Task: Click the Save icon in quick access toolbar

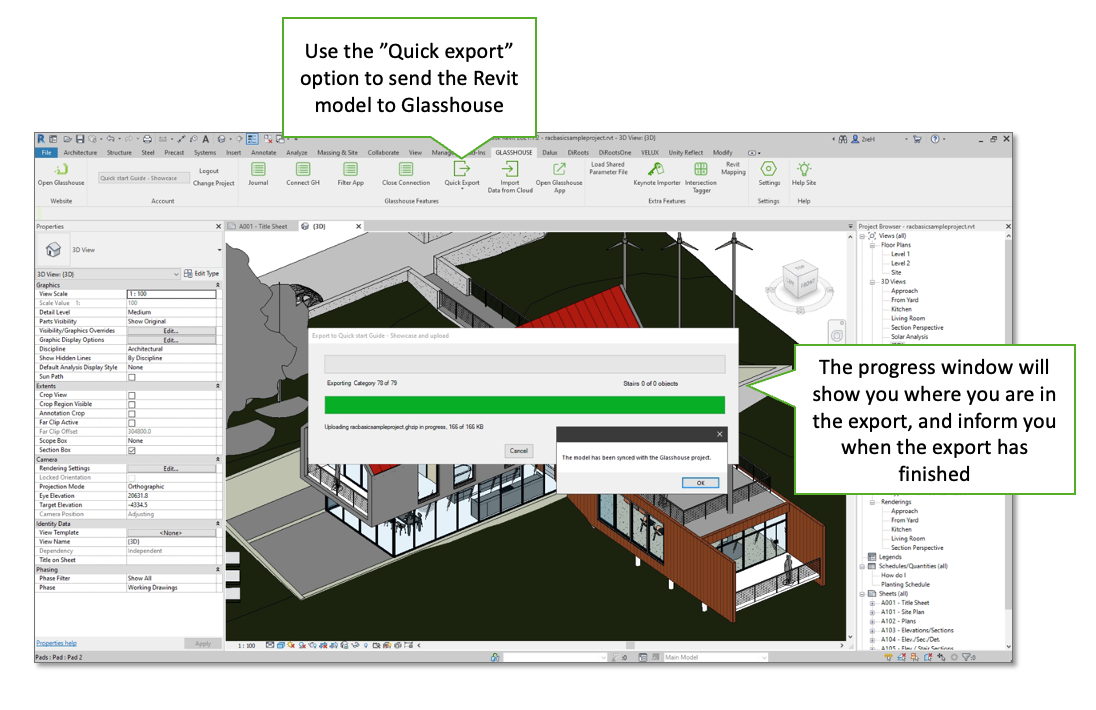Action: (80, 139)
